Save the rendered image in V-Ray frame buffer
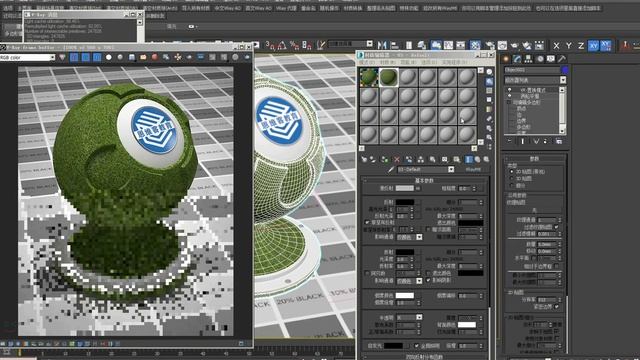Viewport: 640px width, 360px height. [x=131, y=58]
